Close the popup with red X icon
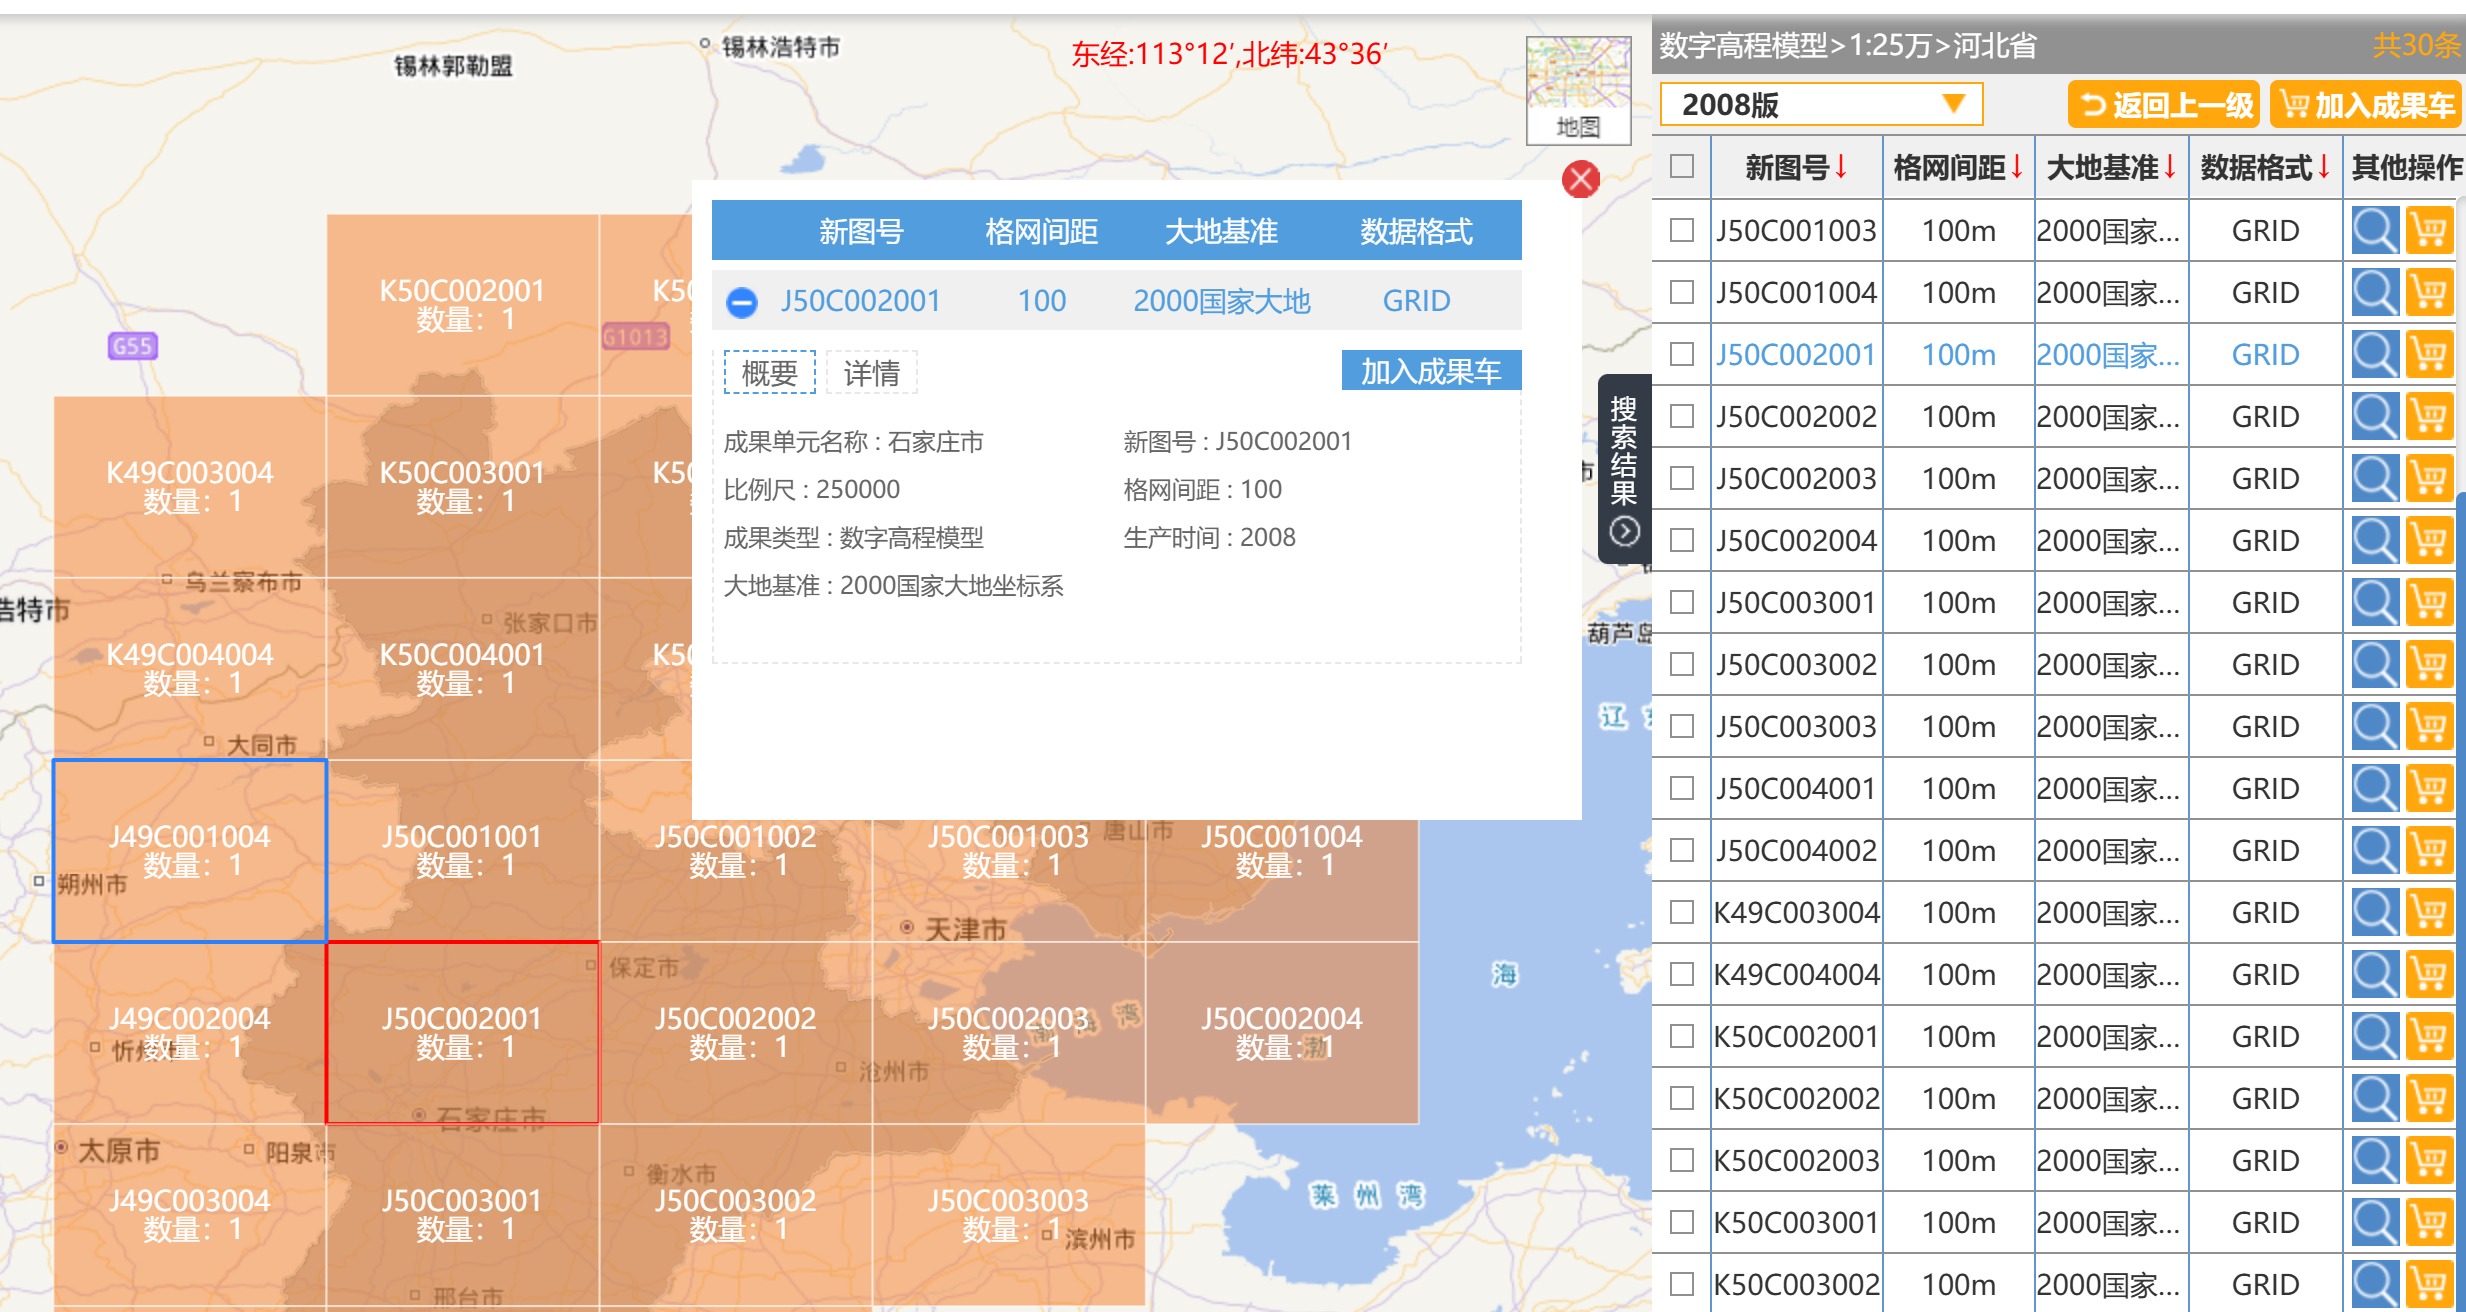 click(x=1580, y=180)
